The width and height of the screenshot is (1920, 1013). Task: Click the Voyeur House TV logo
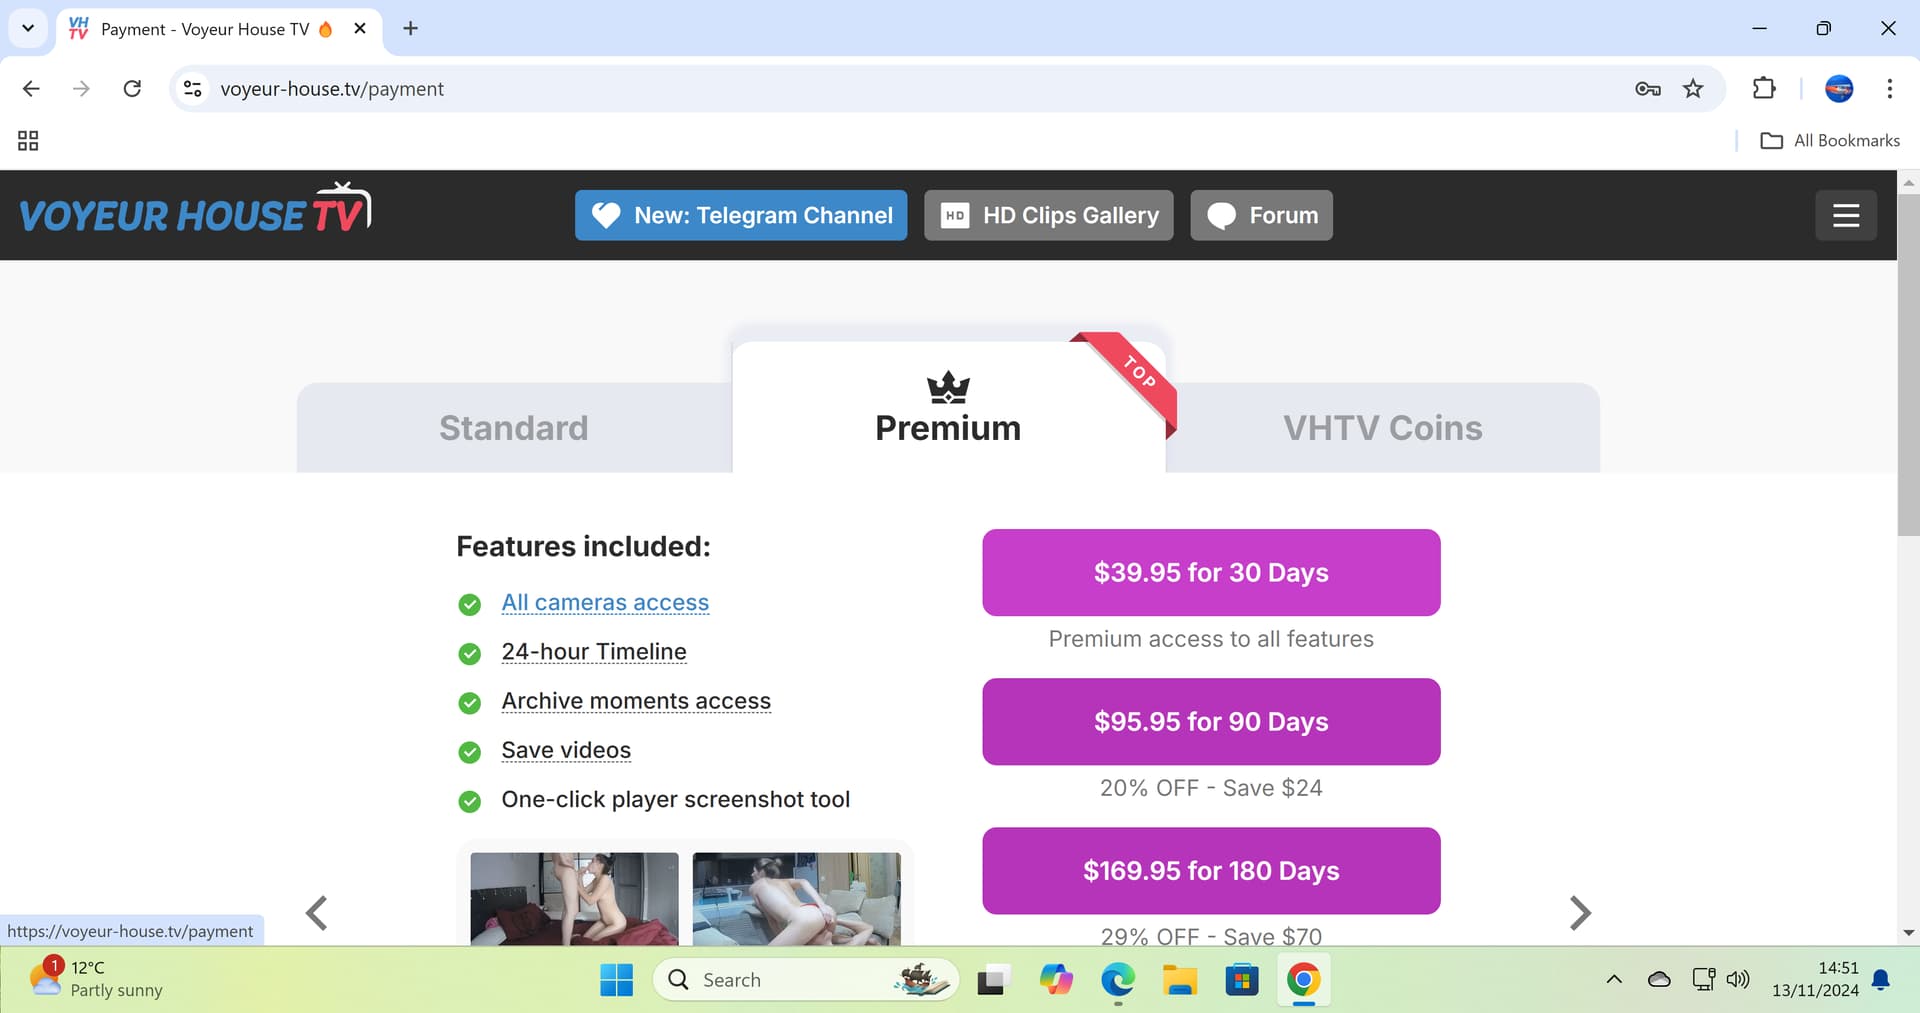click(x=195, y=212)
